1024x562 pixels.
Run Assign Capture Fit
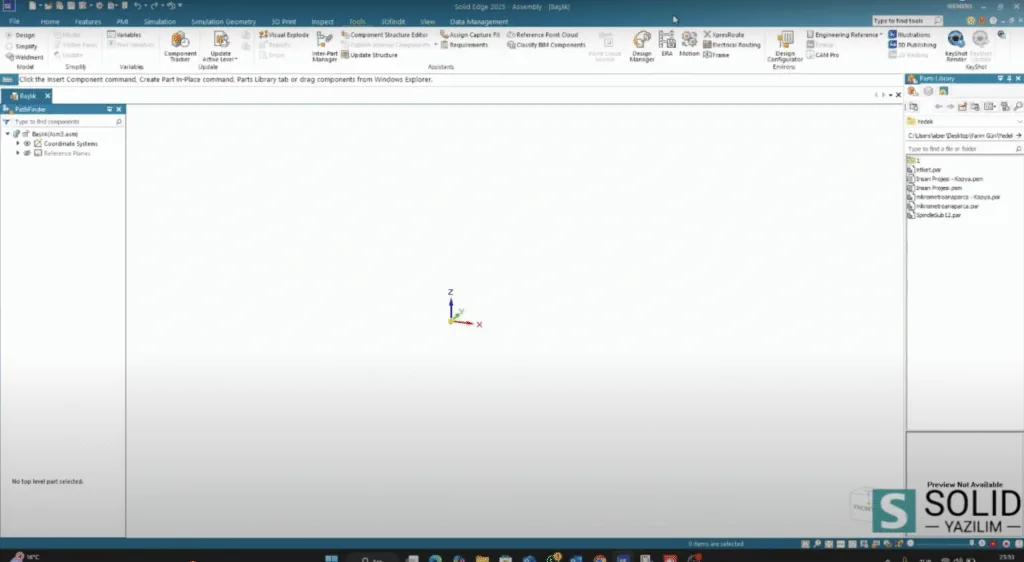pos(470,35)
